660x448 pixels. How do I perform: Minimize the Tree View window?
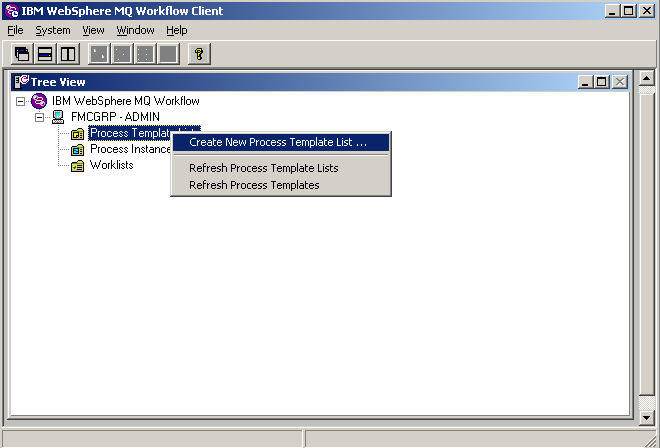pos(585,82)
